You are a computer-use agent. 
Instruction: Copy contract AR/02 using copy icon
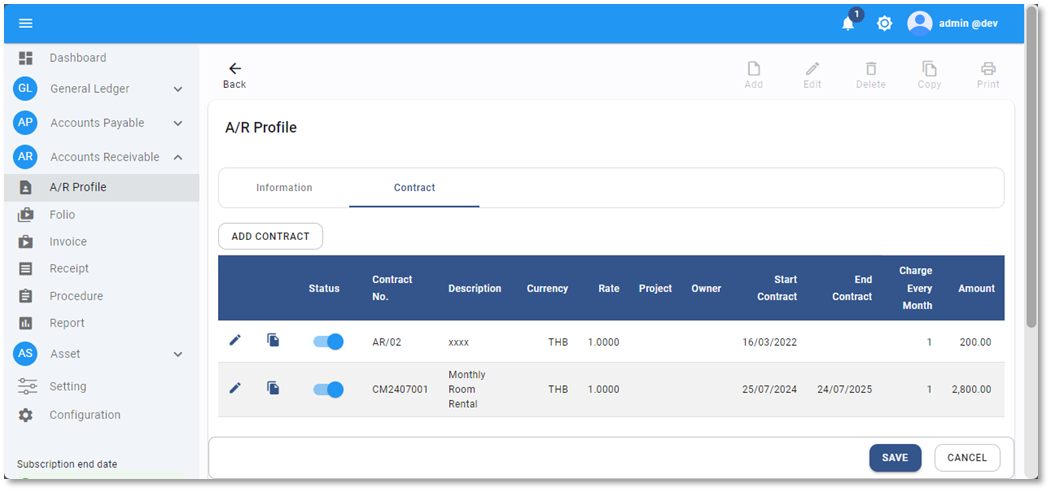coord(273,341)
